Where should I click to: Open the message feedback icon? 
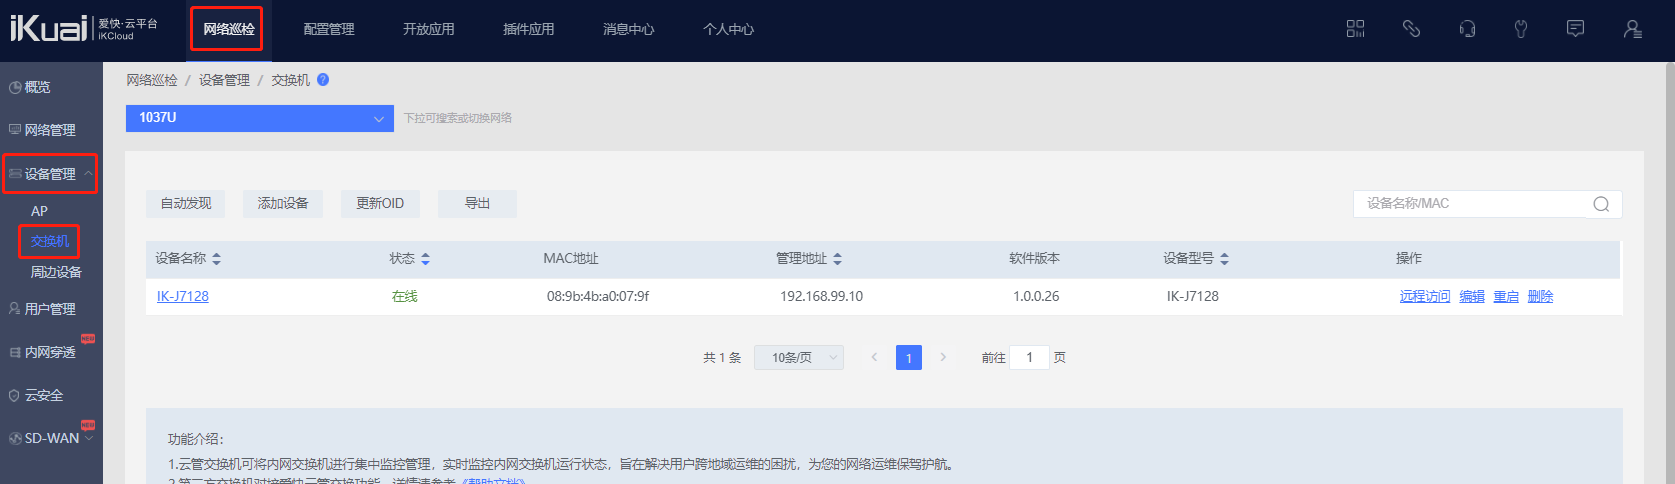coord(1575,29)
